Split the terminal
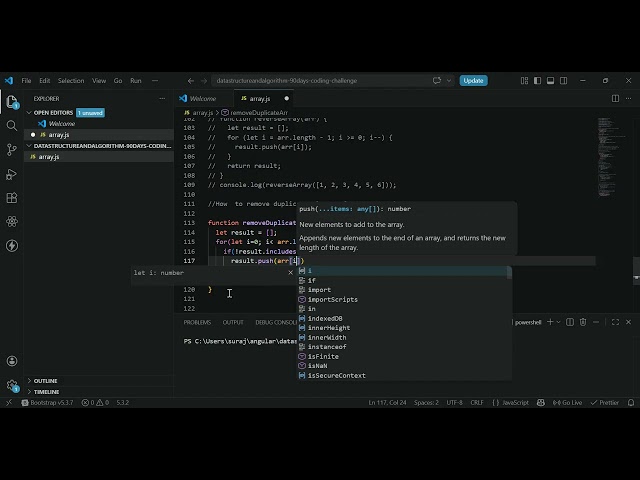Image resolution: width=640 pixels, height=480 pixels. [570, 322]
